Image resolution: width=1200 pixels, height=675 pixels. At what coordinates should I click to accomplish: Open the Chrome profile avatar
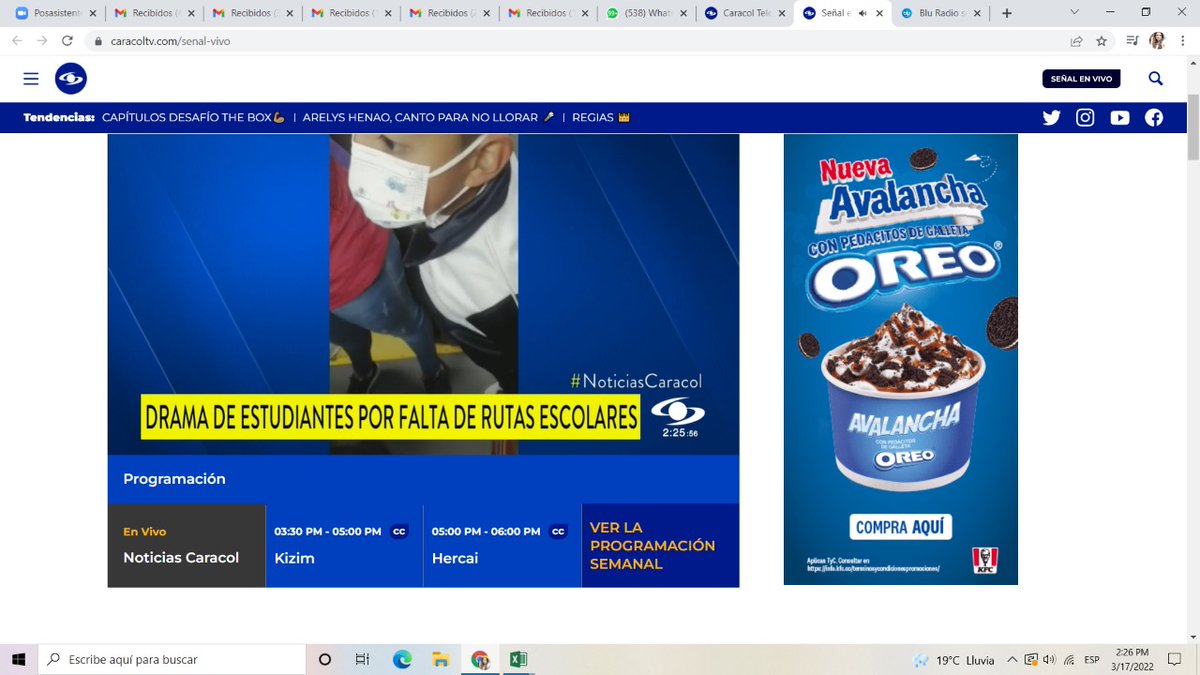[1157, 41]
